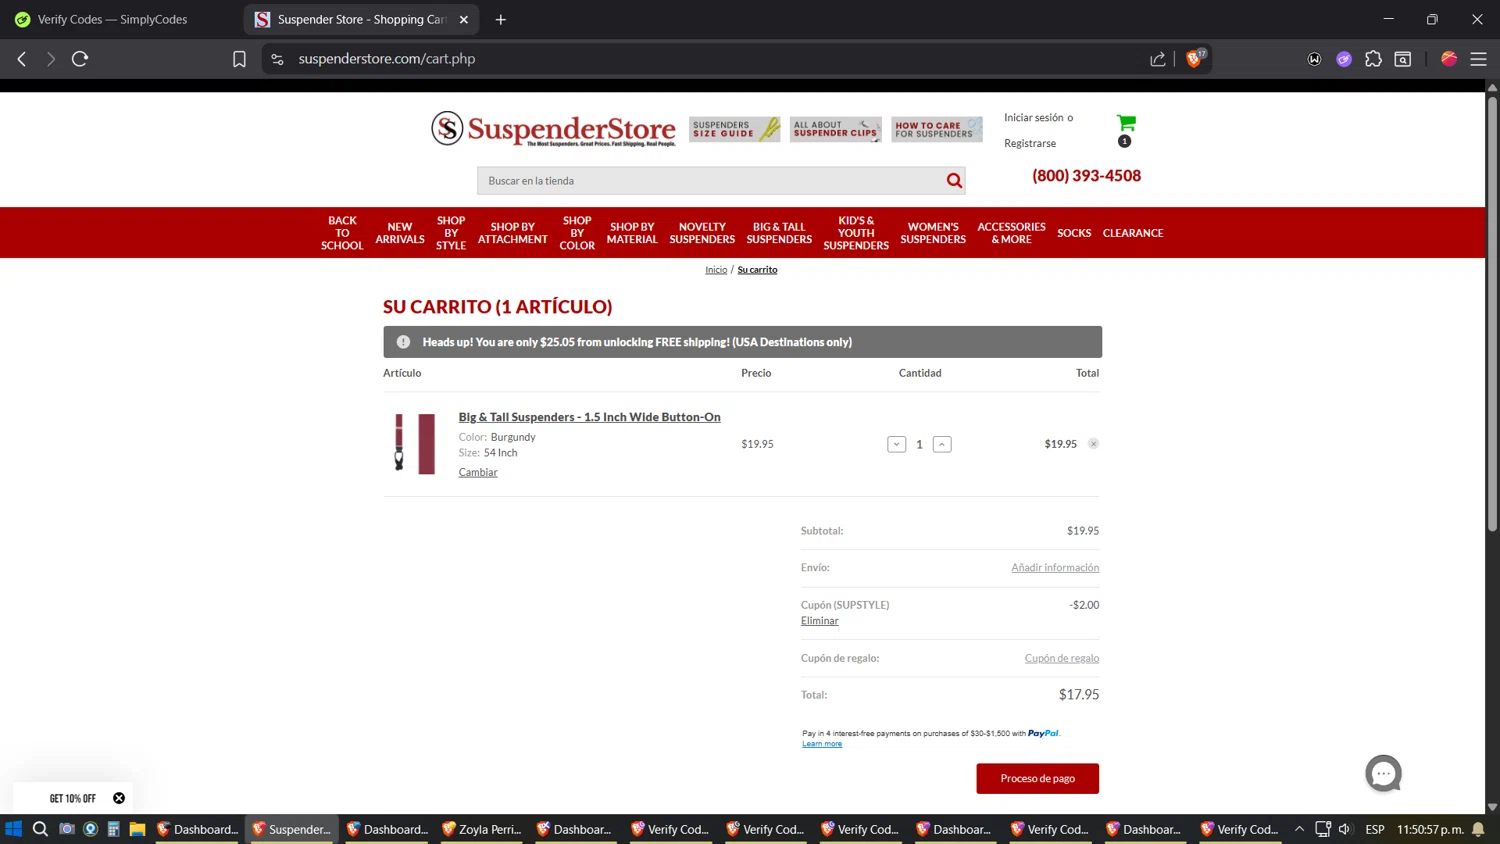Viewport: 1500px width, 844px height.
Task: Click the phone number (800) 393-4508
Action: pos(1086,176)
